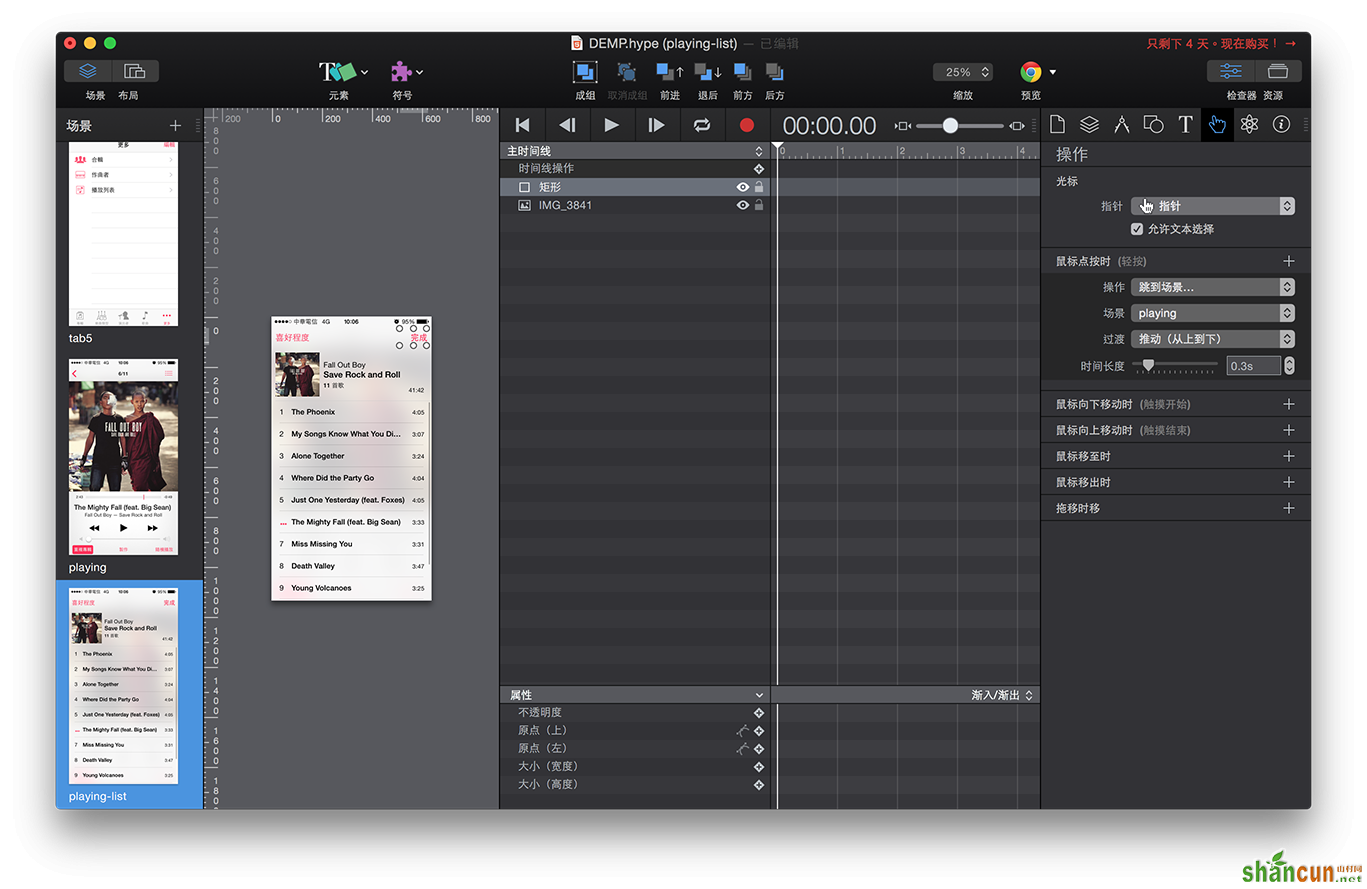
Task: Open the 过渡 推动 transition dropdown
Action: click(x=1213, y=339)
